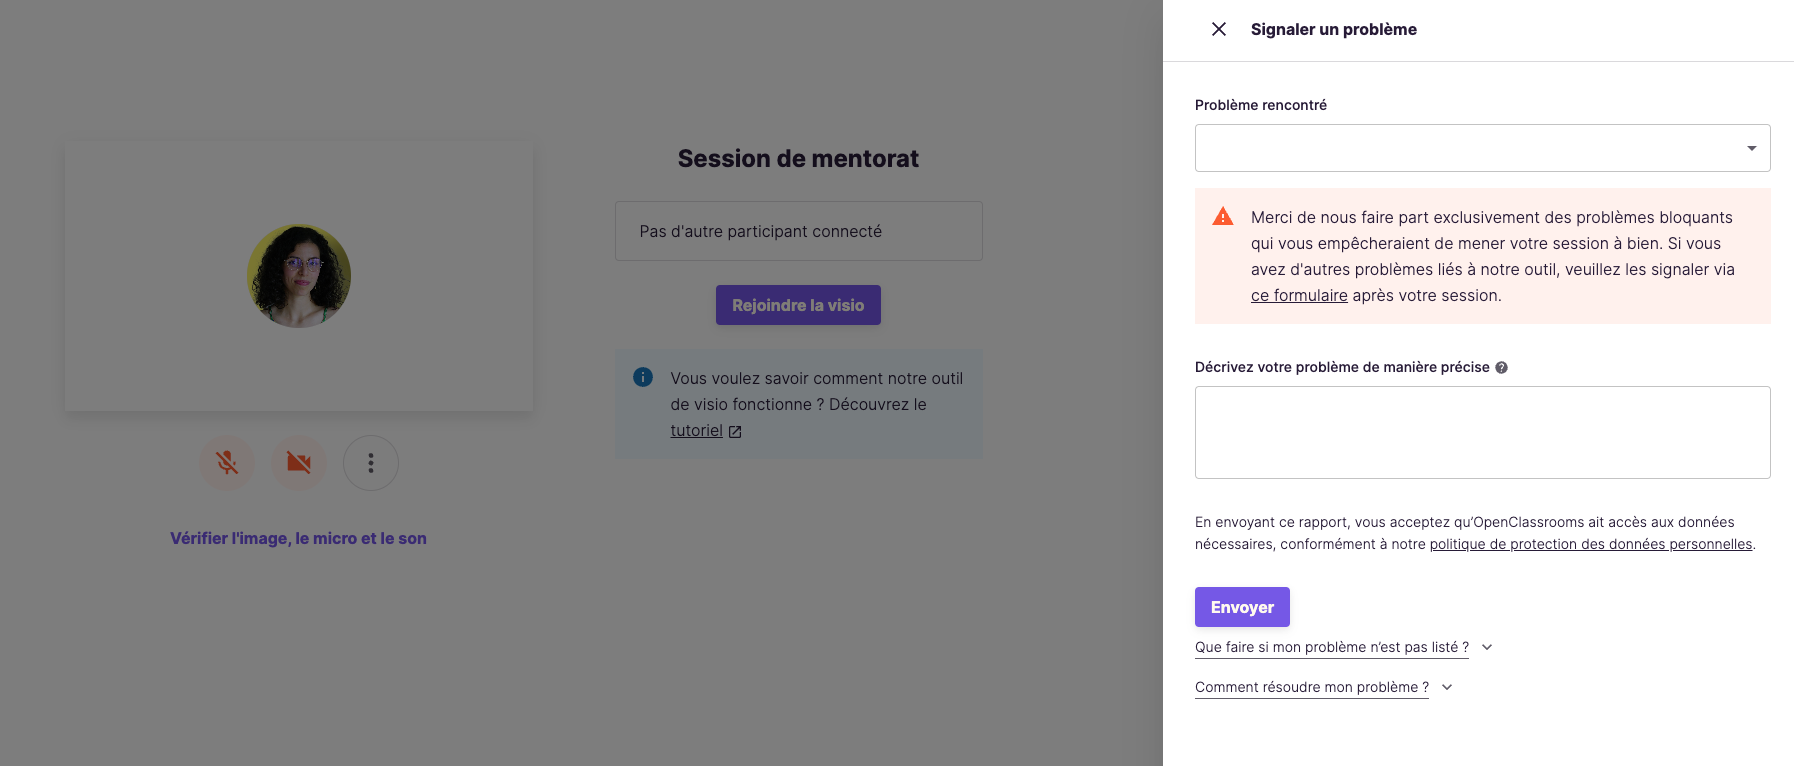The width and height of the screenshot is (1794, 766).
Task: Open the tutoriel link
Action: [x=696, y=431]
